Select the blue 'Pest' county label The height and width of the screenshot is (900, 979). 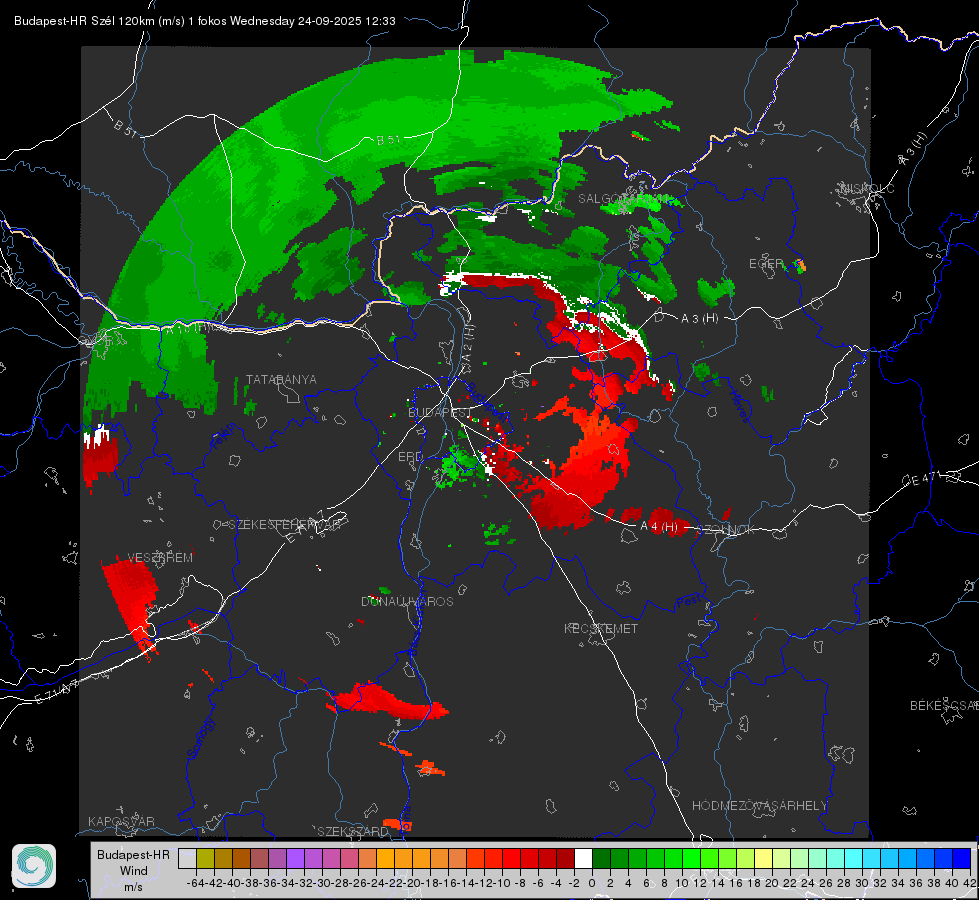click(688, 602)
